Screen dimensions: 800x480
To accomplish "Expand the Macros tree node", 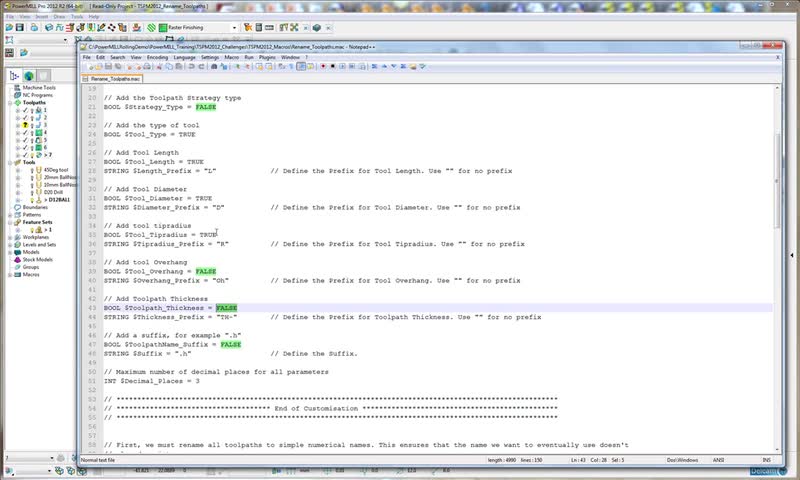I will click(10, 274).
